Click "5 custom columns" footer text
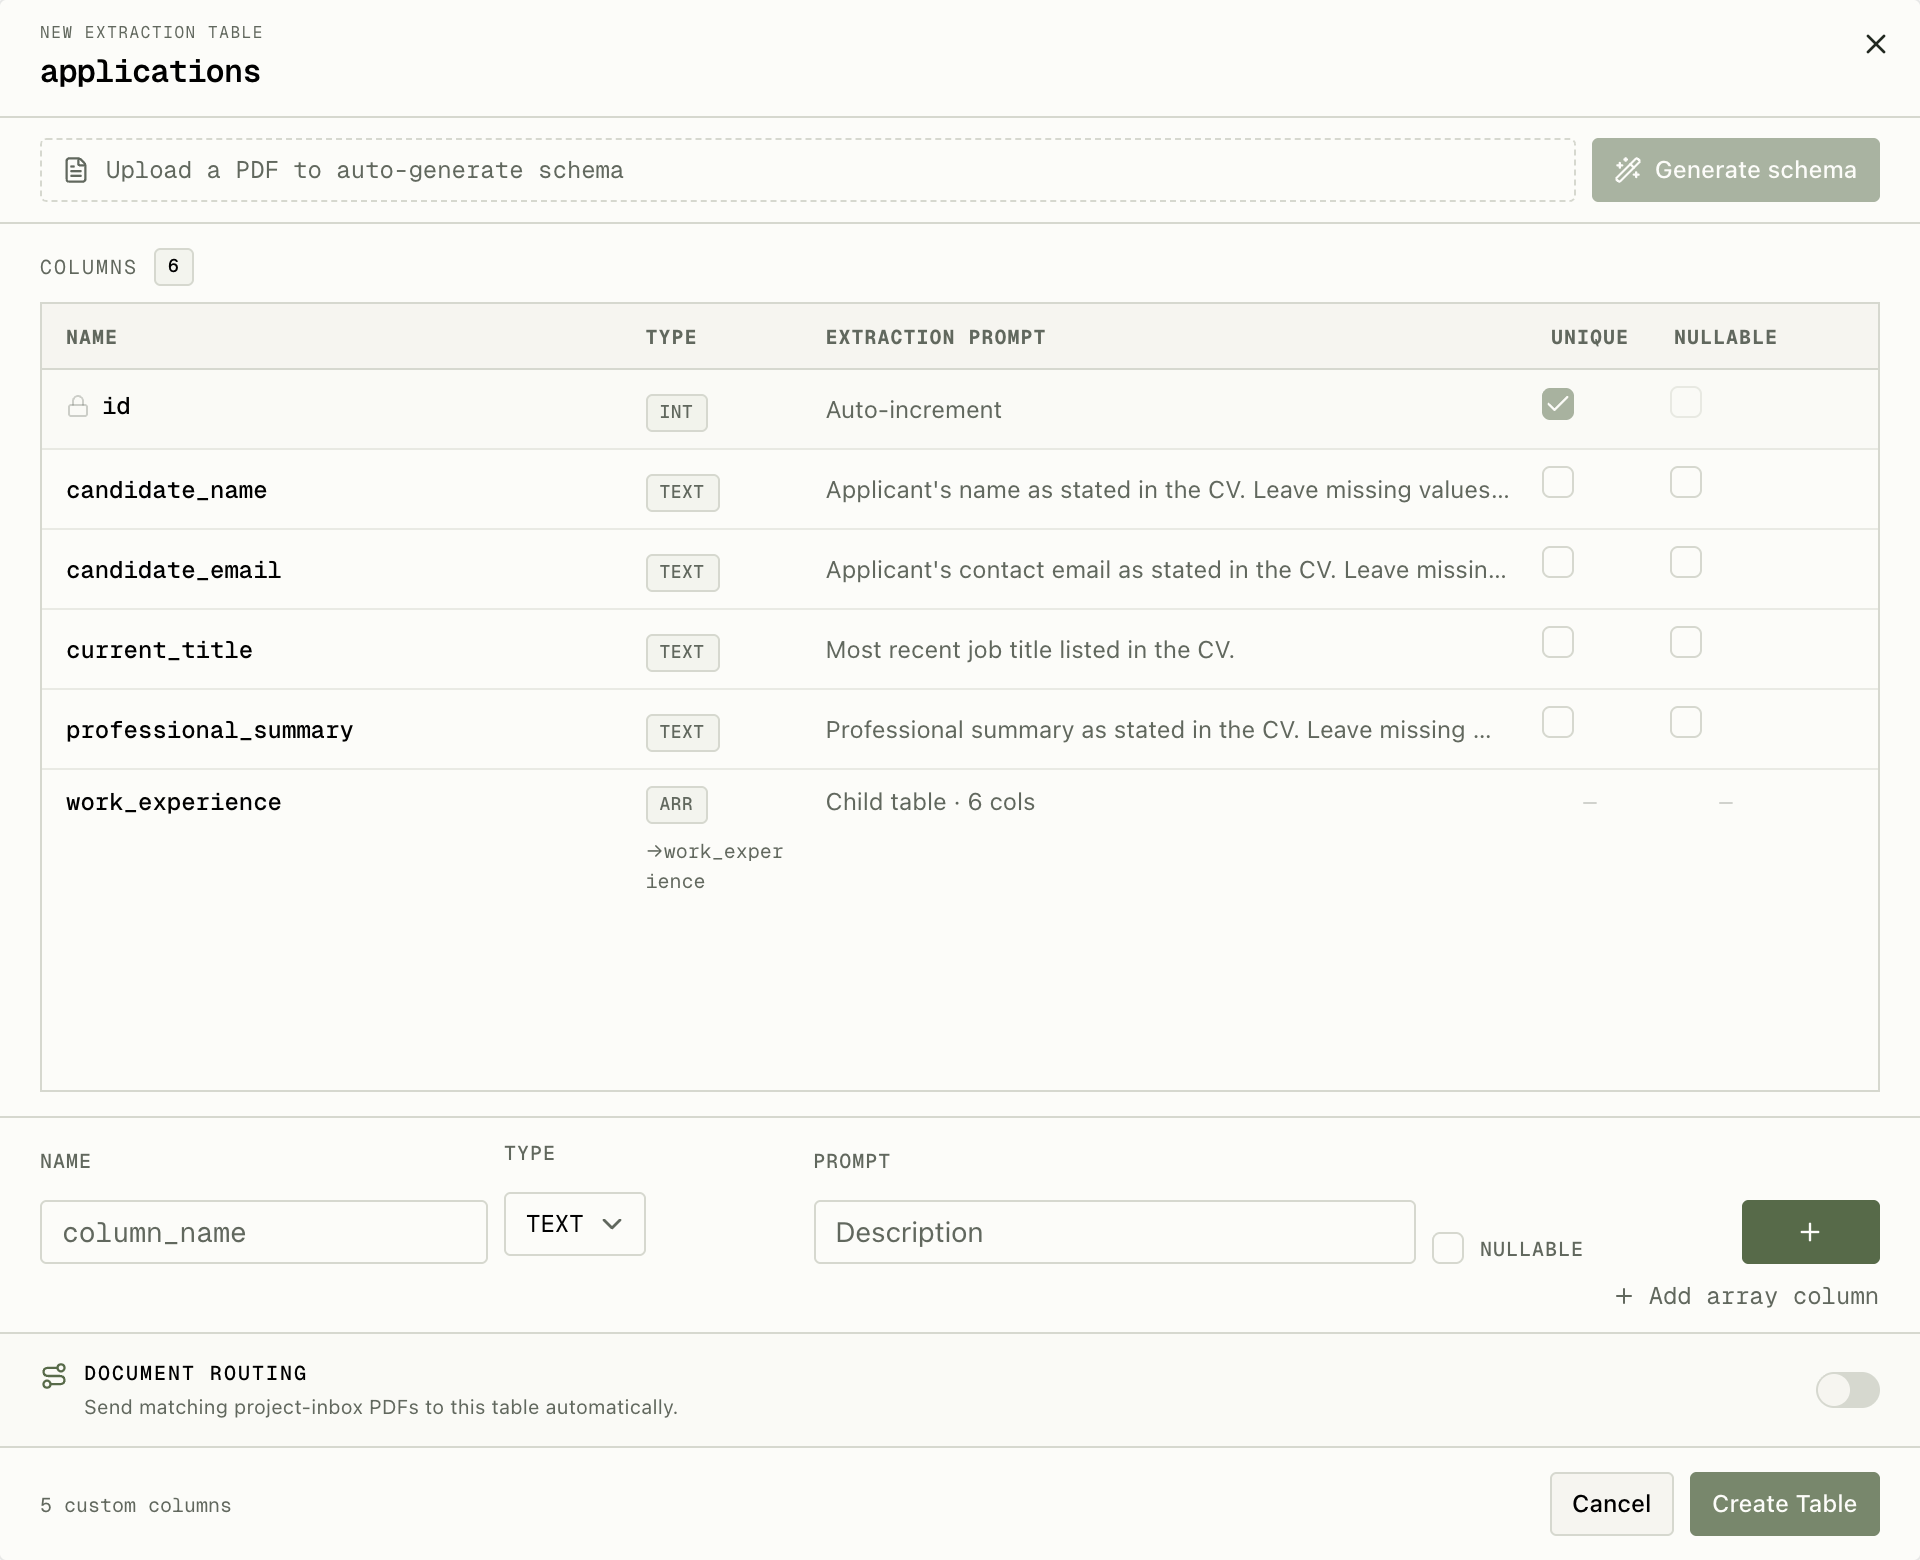 [x=136, y=1506]
